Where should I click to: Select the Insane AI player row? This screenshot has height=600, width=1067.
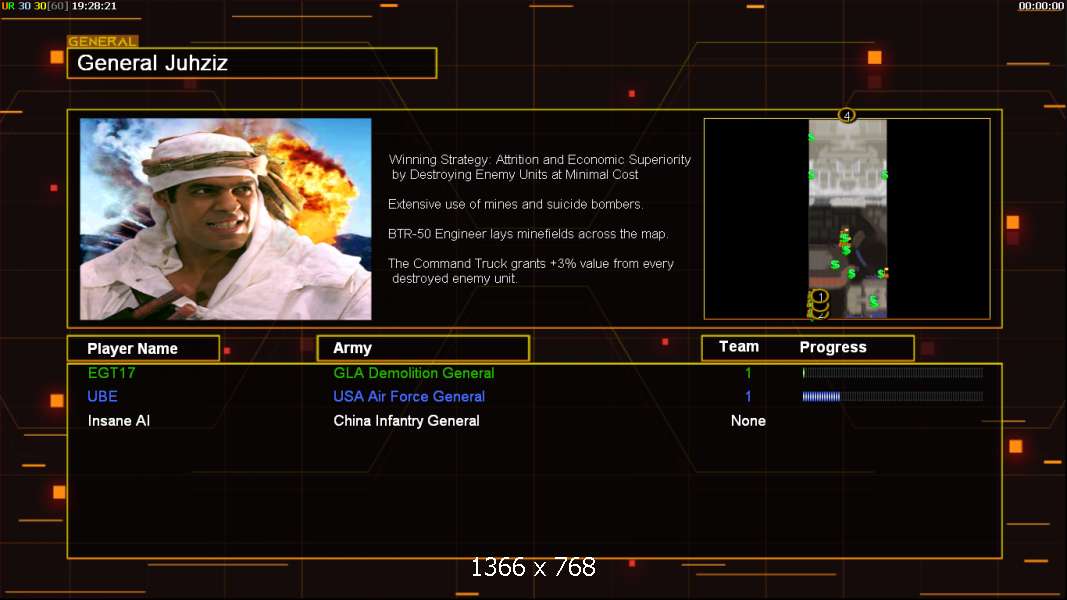click(x=534, y=421)
